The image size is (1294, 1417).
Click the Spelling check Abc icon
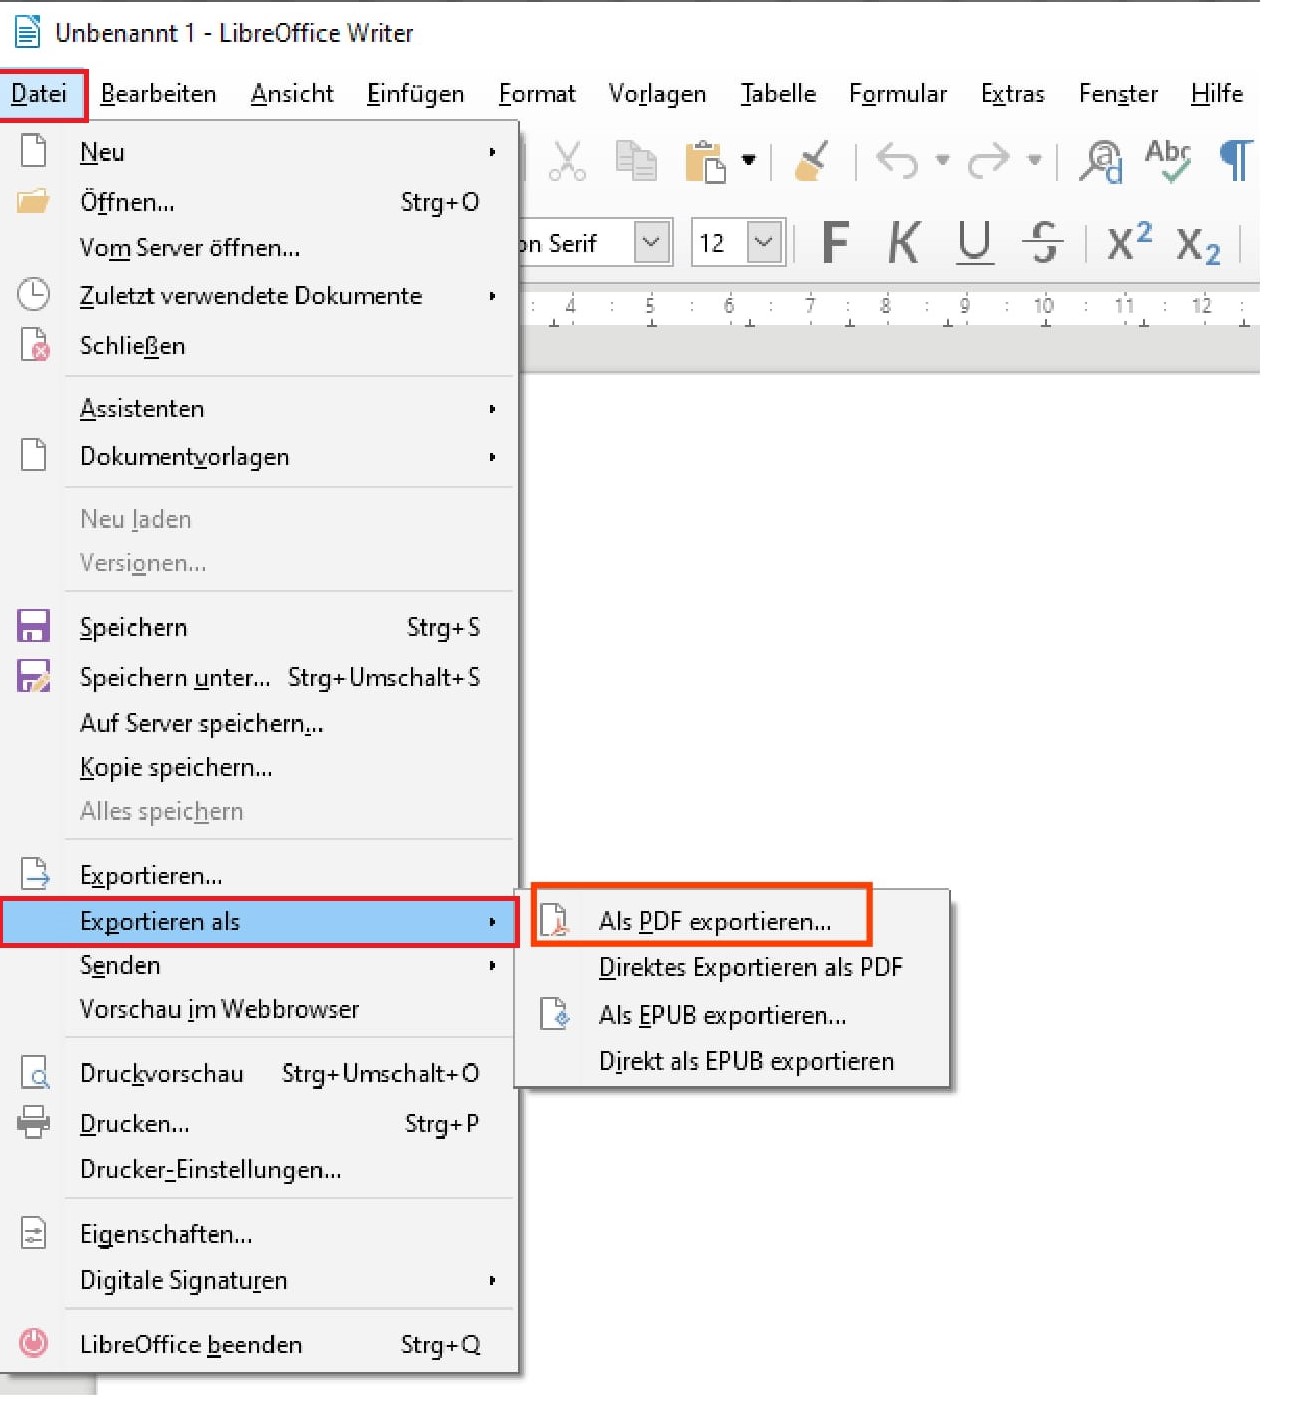tap(1168, 160)
